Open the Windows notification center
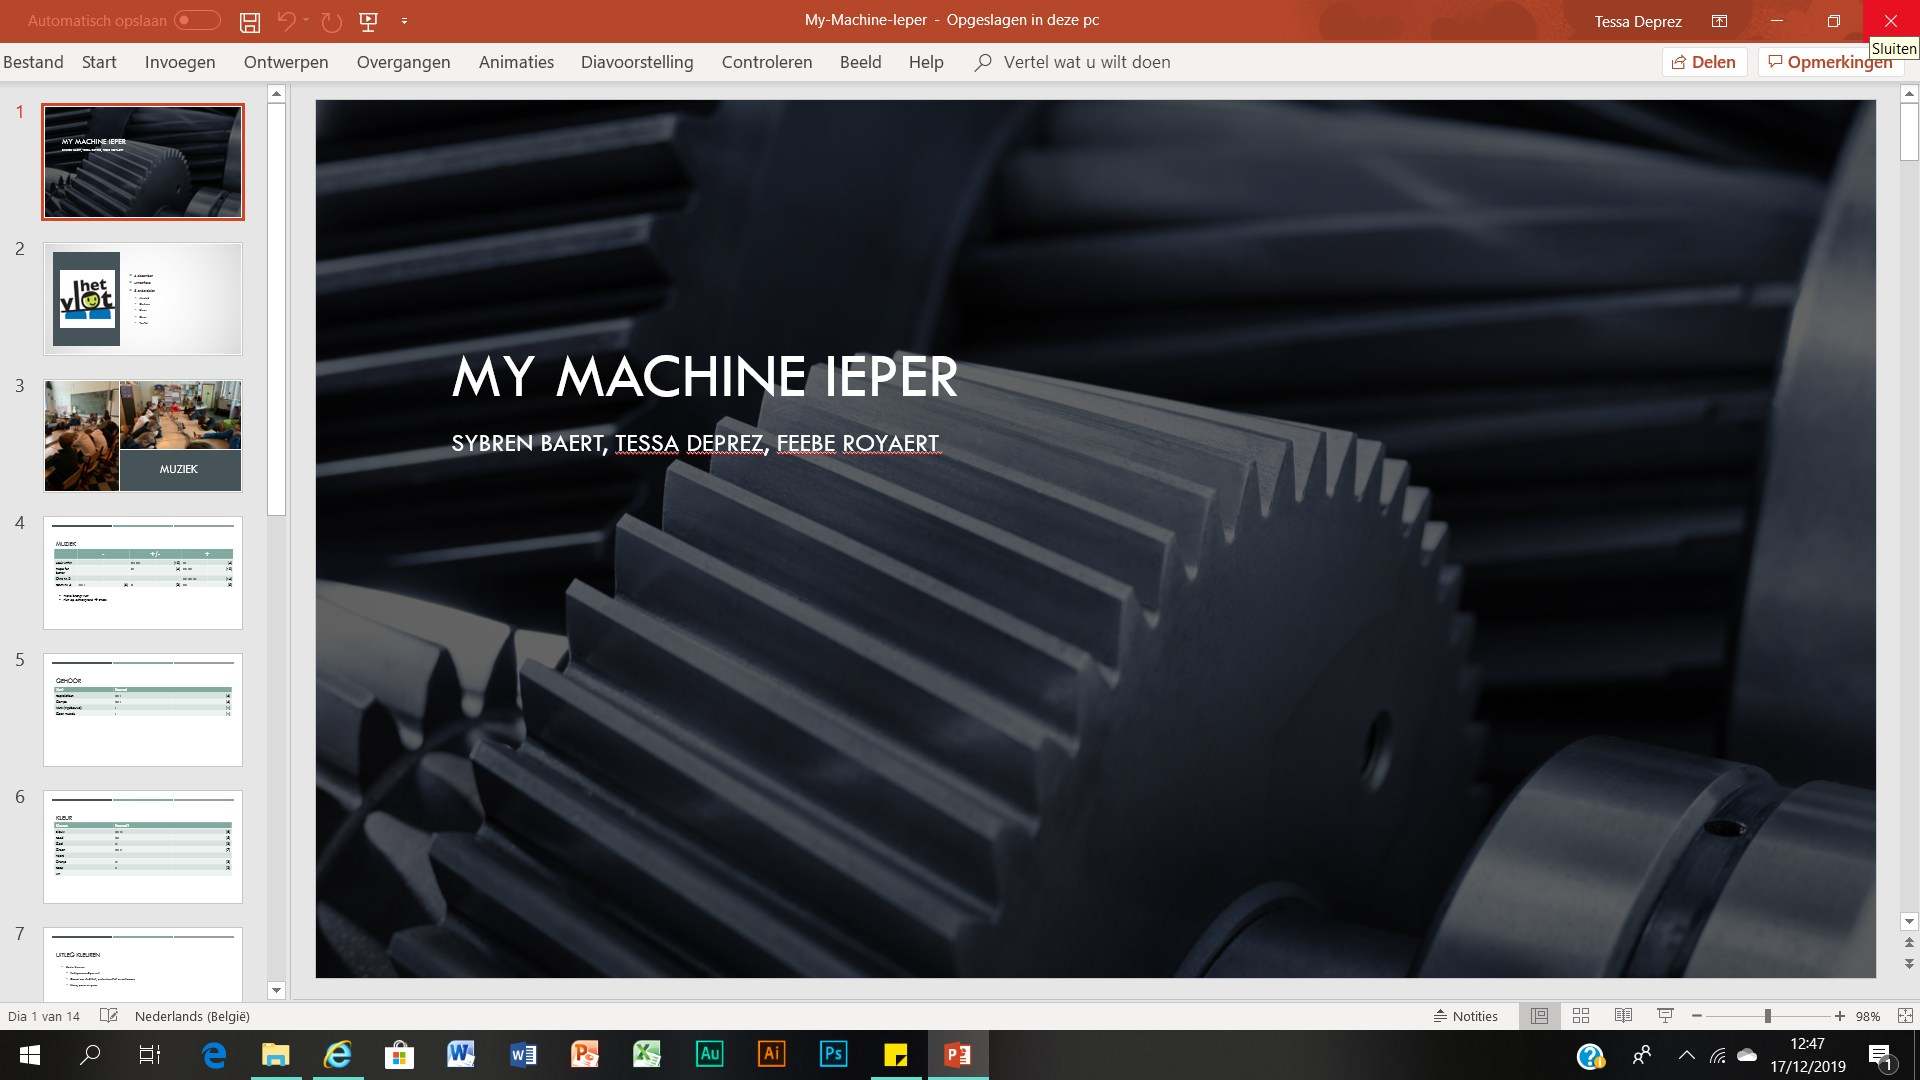 coord(1880,1056)
